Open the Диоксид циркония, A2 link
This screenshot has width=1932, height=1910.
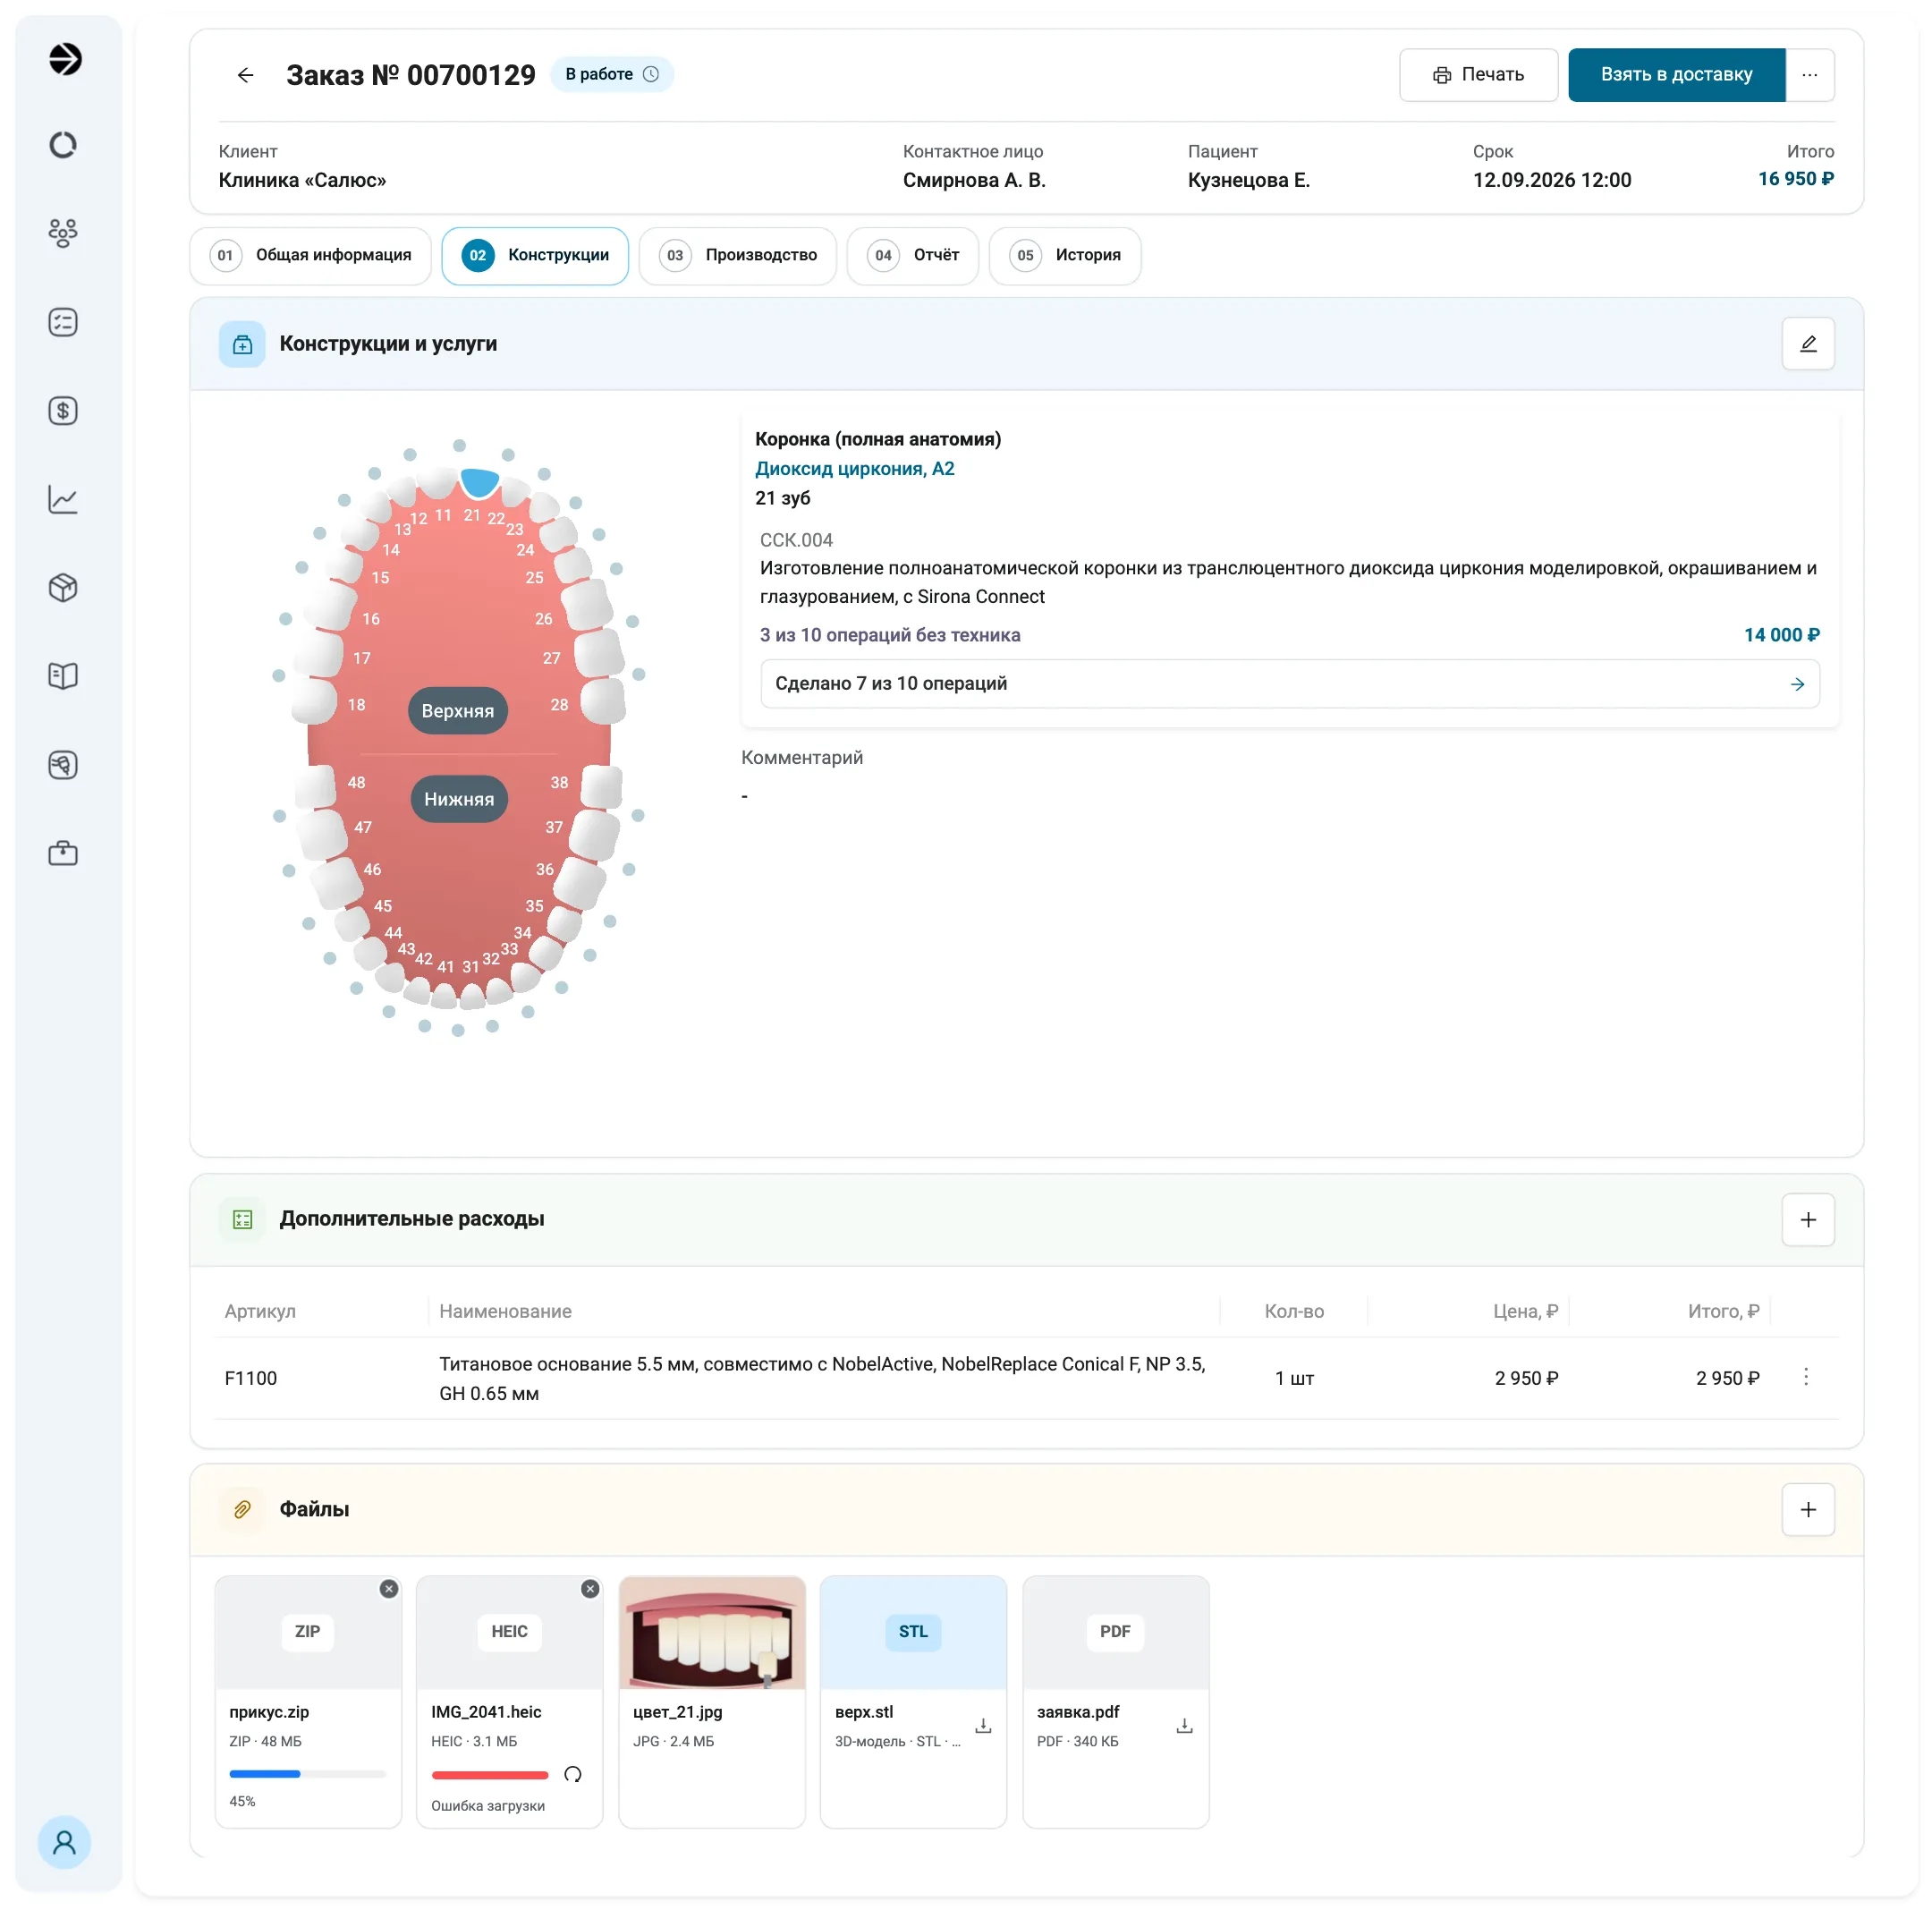(x=855, y=469)
